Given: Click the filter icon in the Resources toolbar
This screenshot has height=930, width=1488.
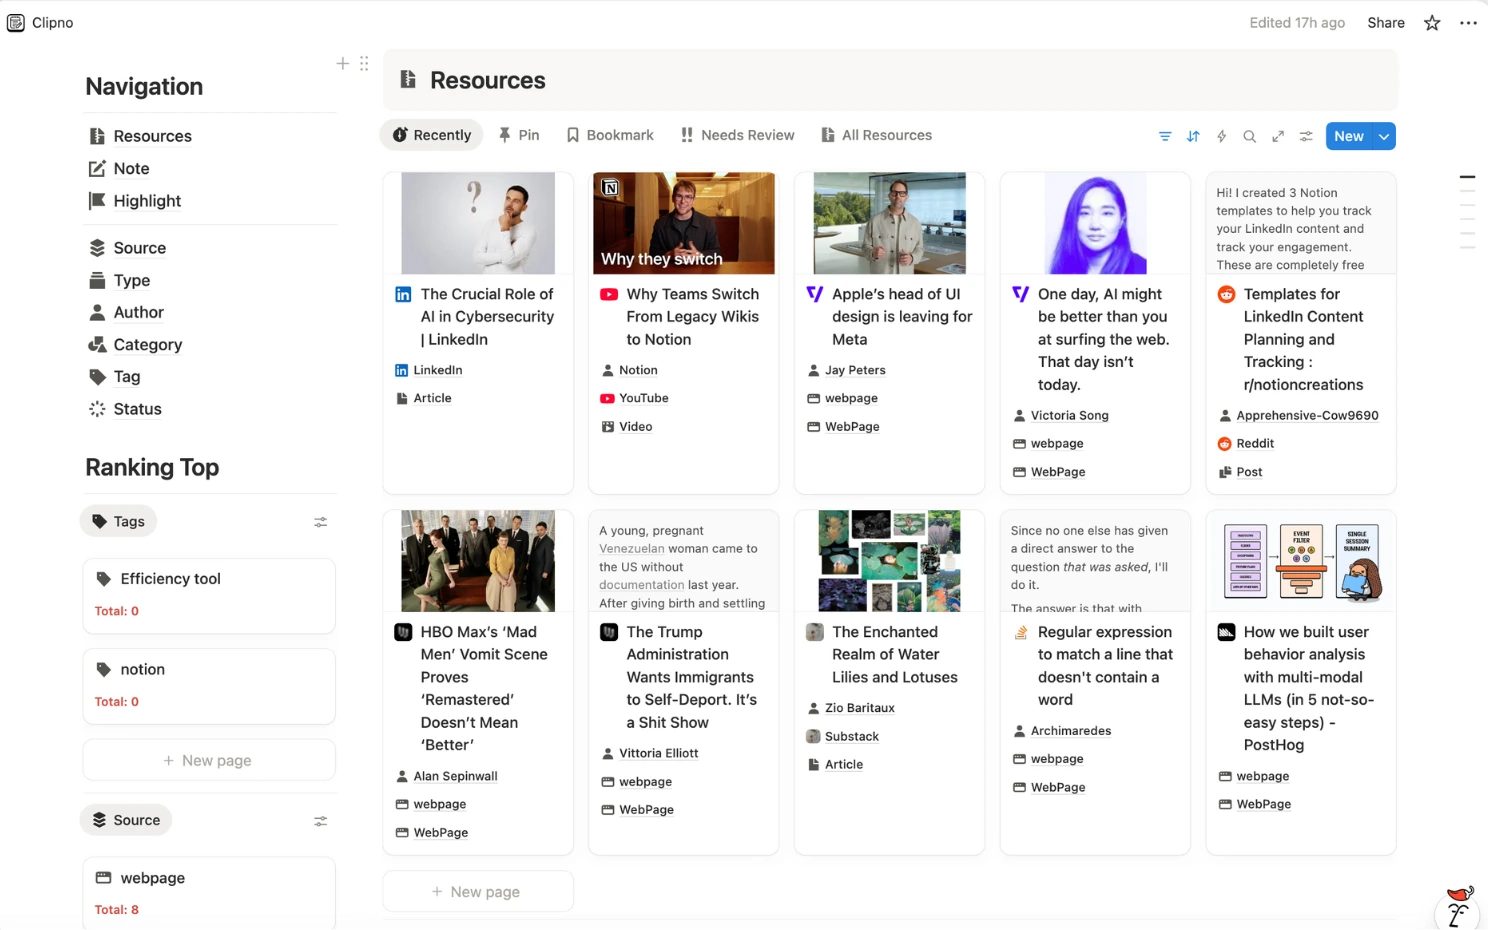Looking at the screenshot, I should pyautogui.click(x=1165, y=136).
